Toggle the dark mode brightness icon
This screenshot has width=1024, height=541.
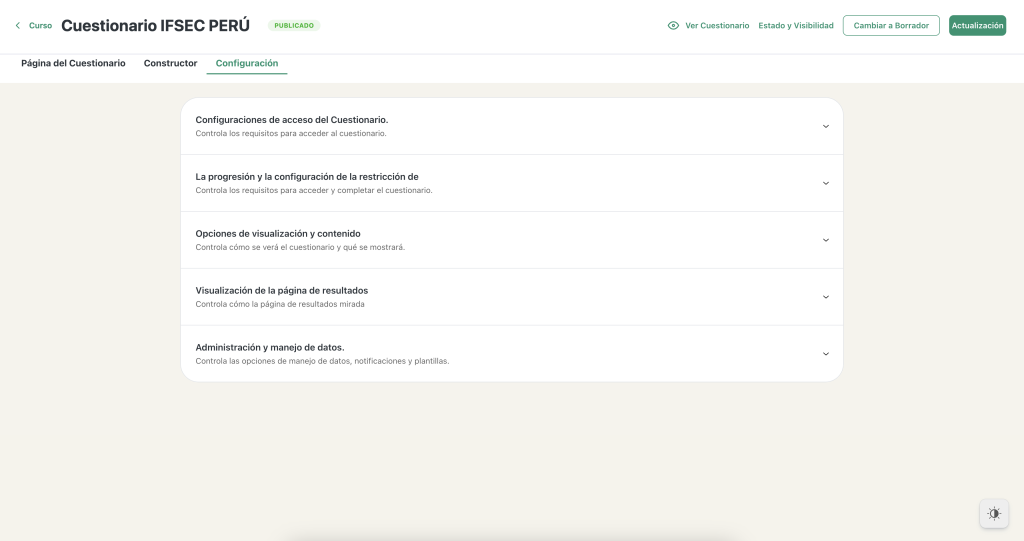point(994,514)
